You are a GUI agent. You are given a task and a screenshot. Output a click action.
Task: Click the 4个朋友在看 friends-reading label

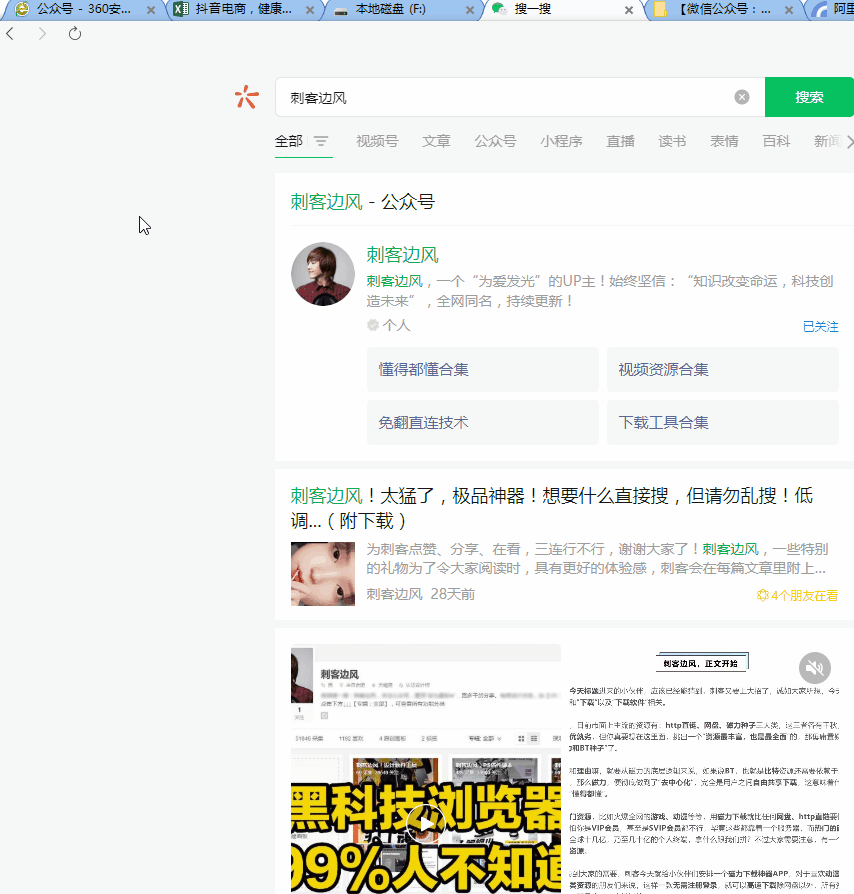coord(798,595)
